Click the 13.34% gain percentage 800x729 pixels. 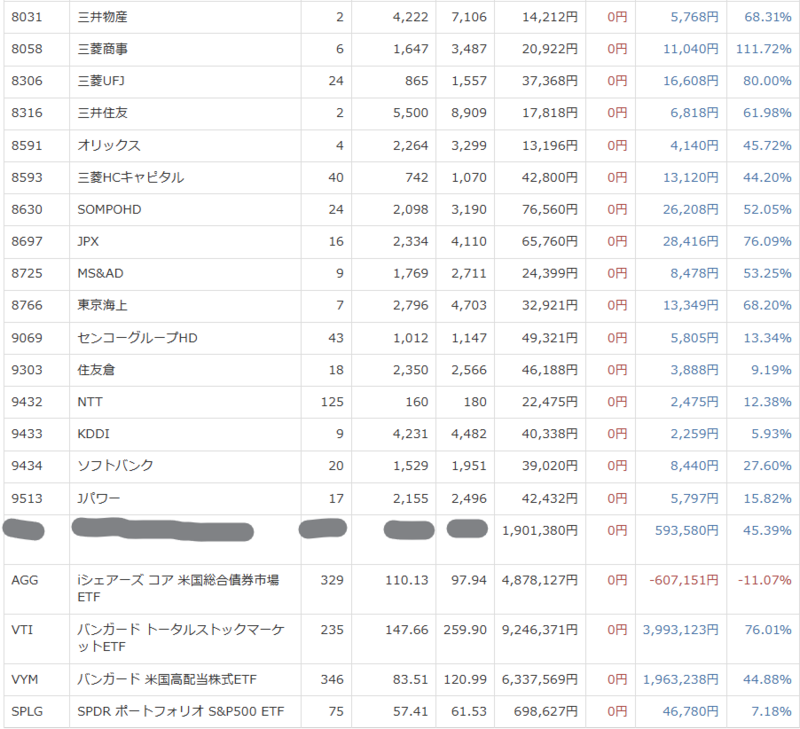pyautogui.click(x=767, y=338)
